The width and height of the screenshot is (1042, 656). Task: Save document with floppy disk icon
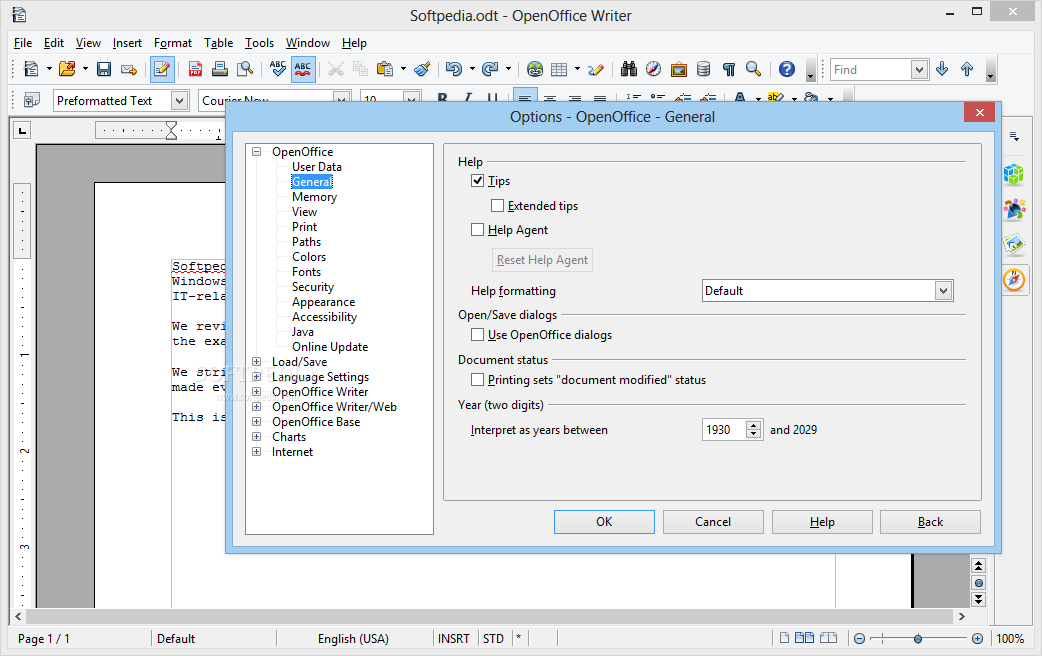104,69
